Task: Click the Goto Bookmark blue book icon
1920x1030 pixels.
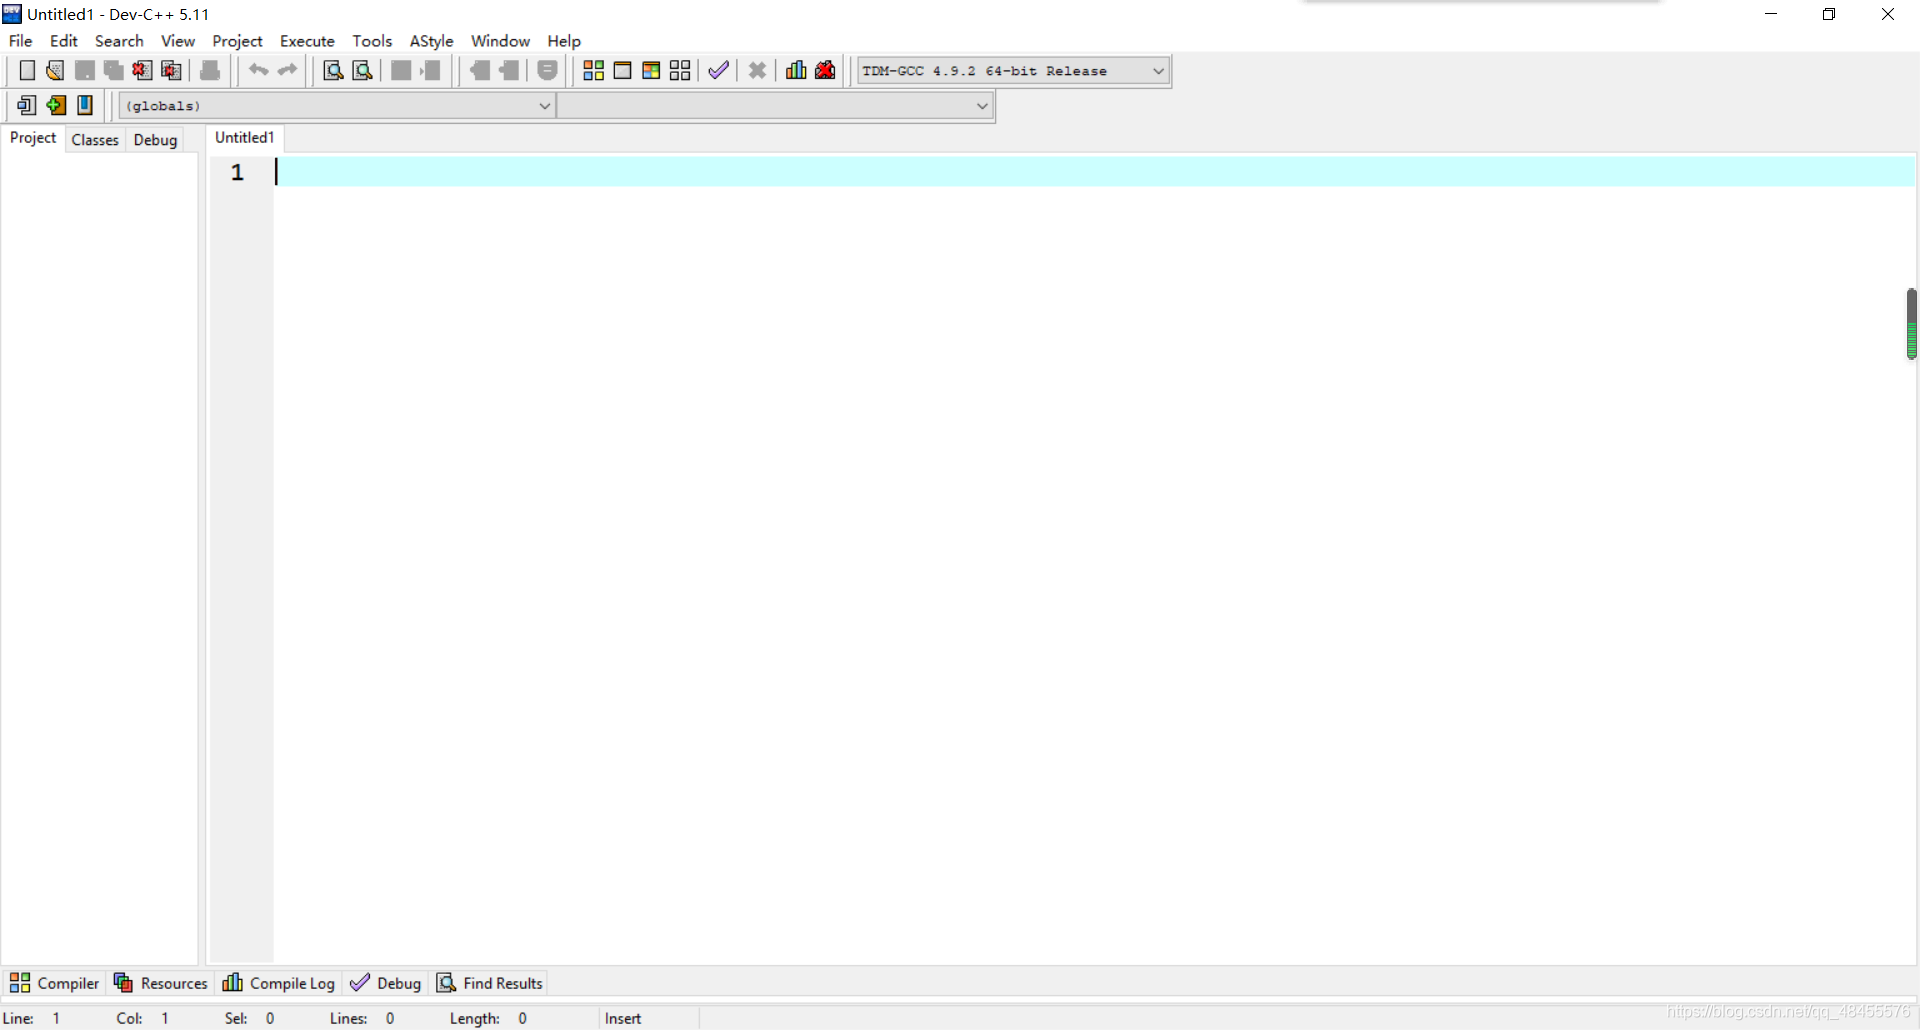Action: (x=85, y=105)
